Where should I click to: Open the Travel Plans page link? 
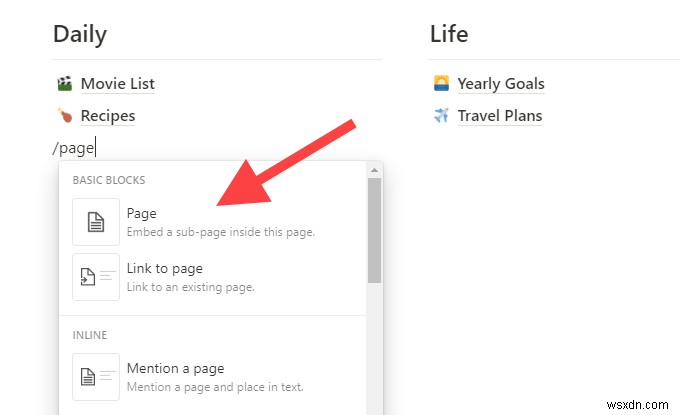point(499,116)
